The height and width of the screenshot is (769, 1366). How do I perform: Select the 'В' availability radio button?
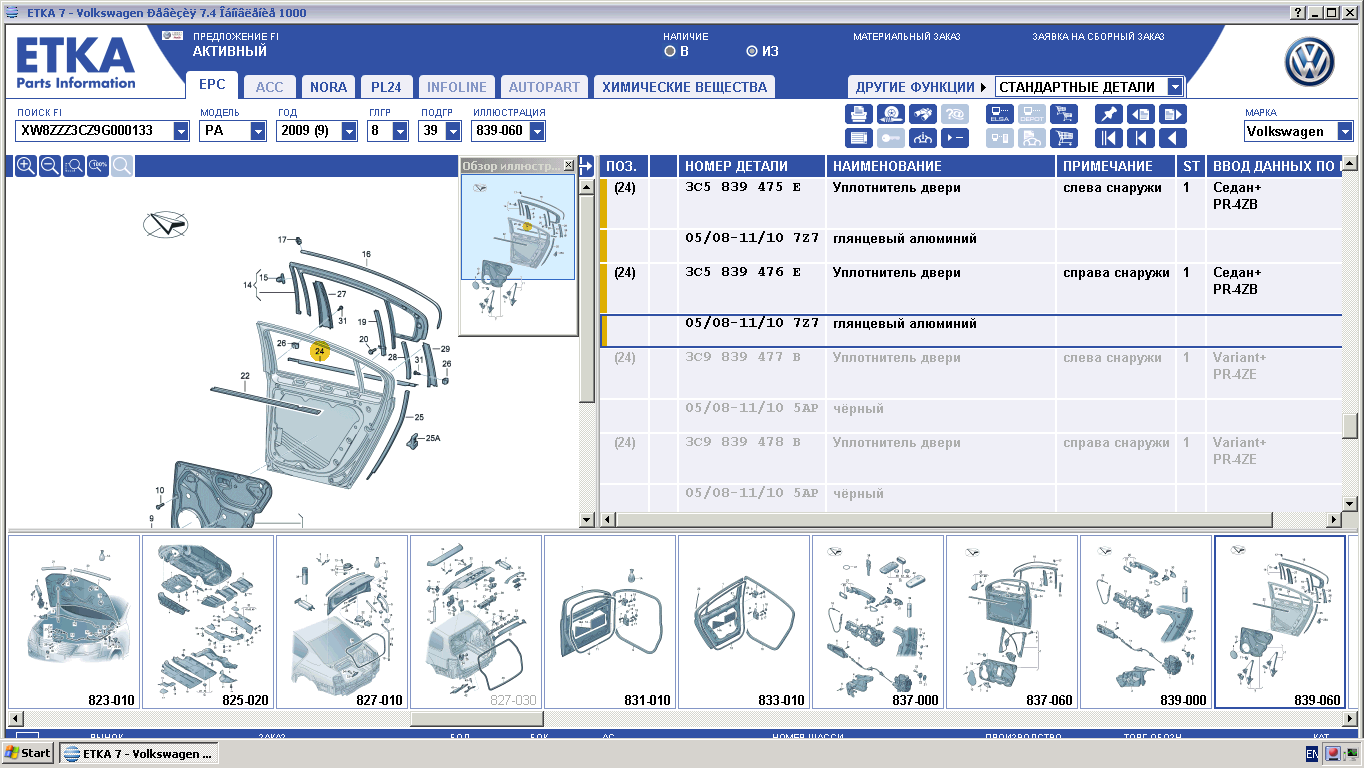(x=670, y=51)
